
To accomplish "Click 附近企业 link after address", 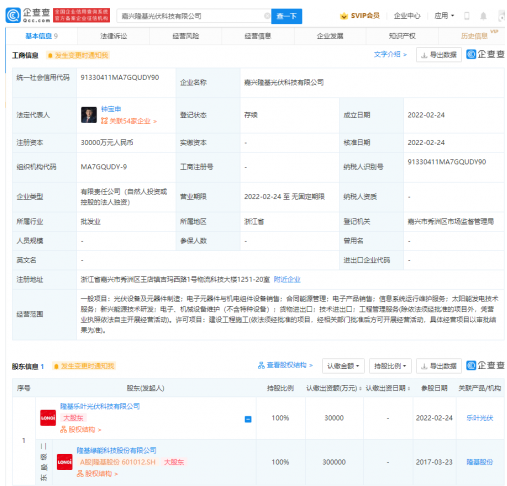I will click(287, 279).
